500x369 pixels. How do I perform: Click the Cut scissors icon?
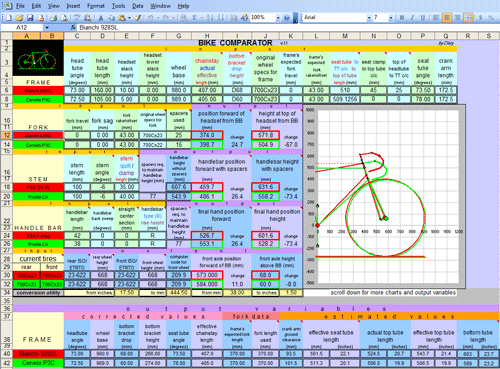click(101, 18)
